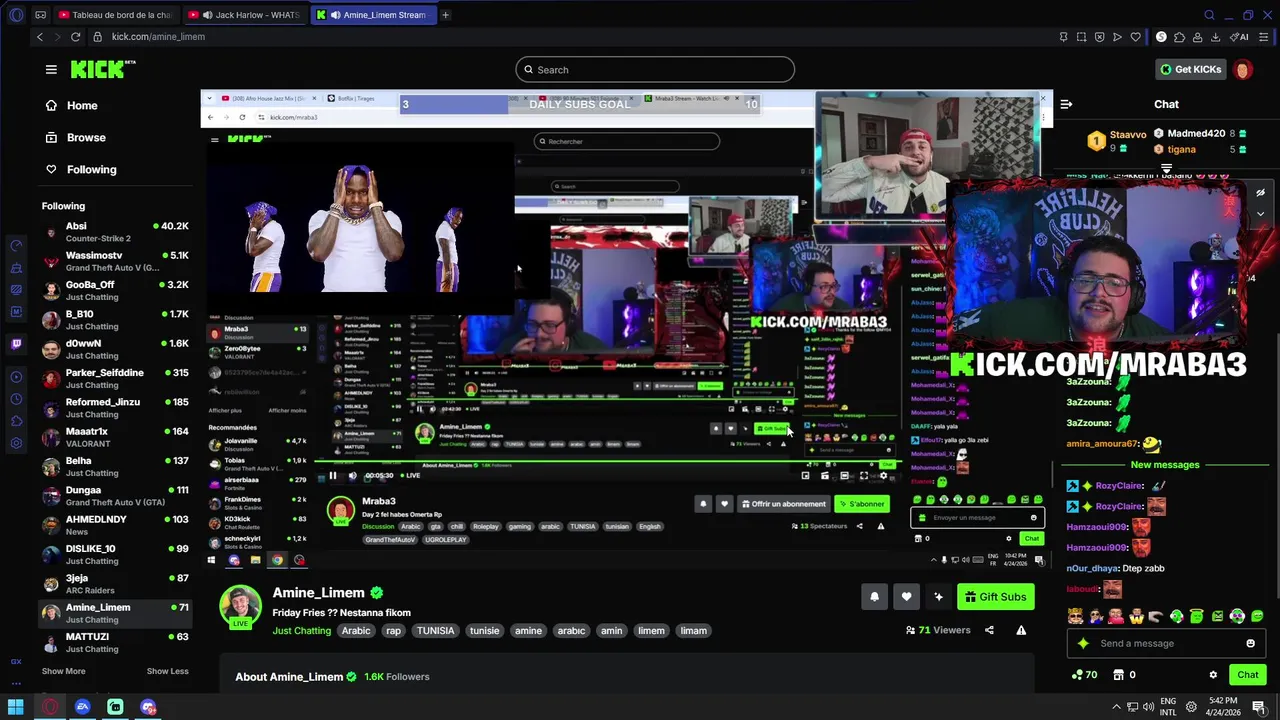Mute the embedded stream volume icon
Viewport: 1280px width, 720px height.
coord(352,476)
